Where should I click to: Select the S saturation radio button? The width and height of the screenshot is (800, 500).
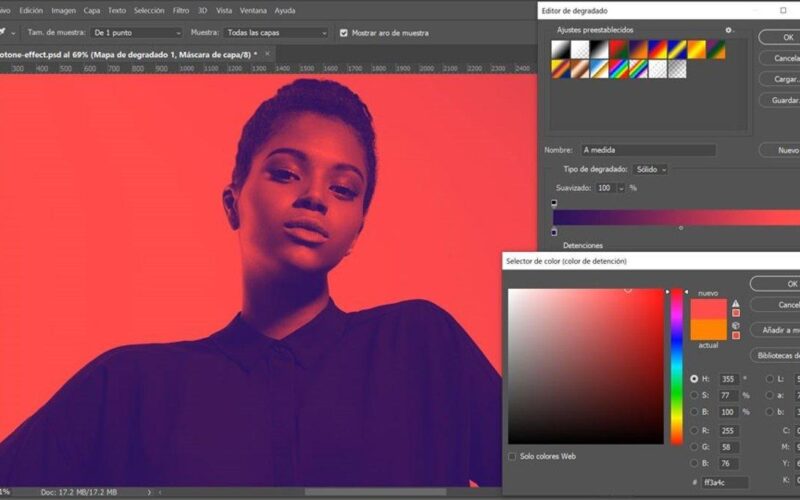[x=695, y=395]
